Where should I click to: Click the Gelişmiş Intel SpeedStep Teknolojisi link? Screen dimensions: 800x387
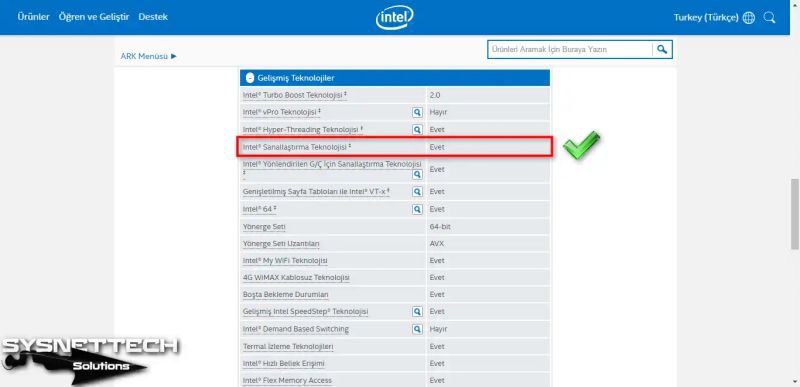pyautogui.click(x=306, y=312)
